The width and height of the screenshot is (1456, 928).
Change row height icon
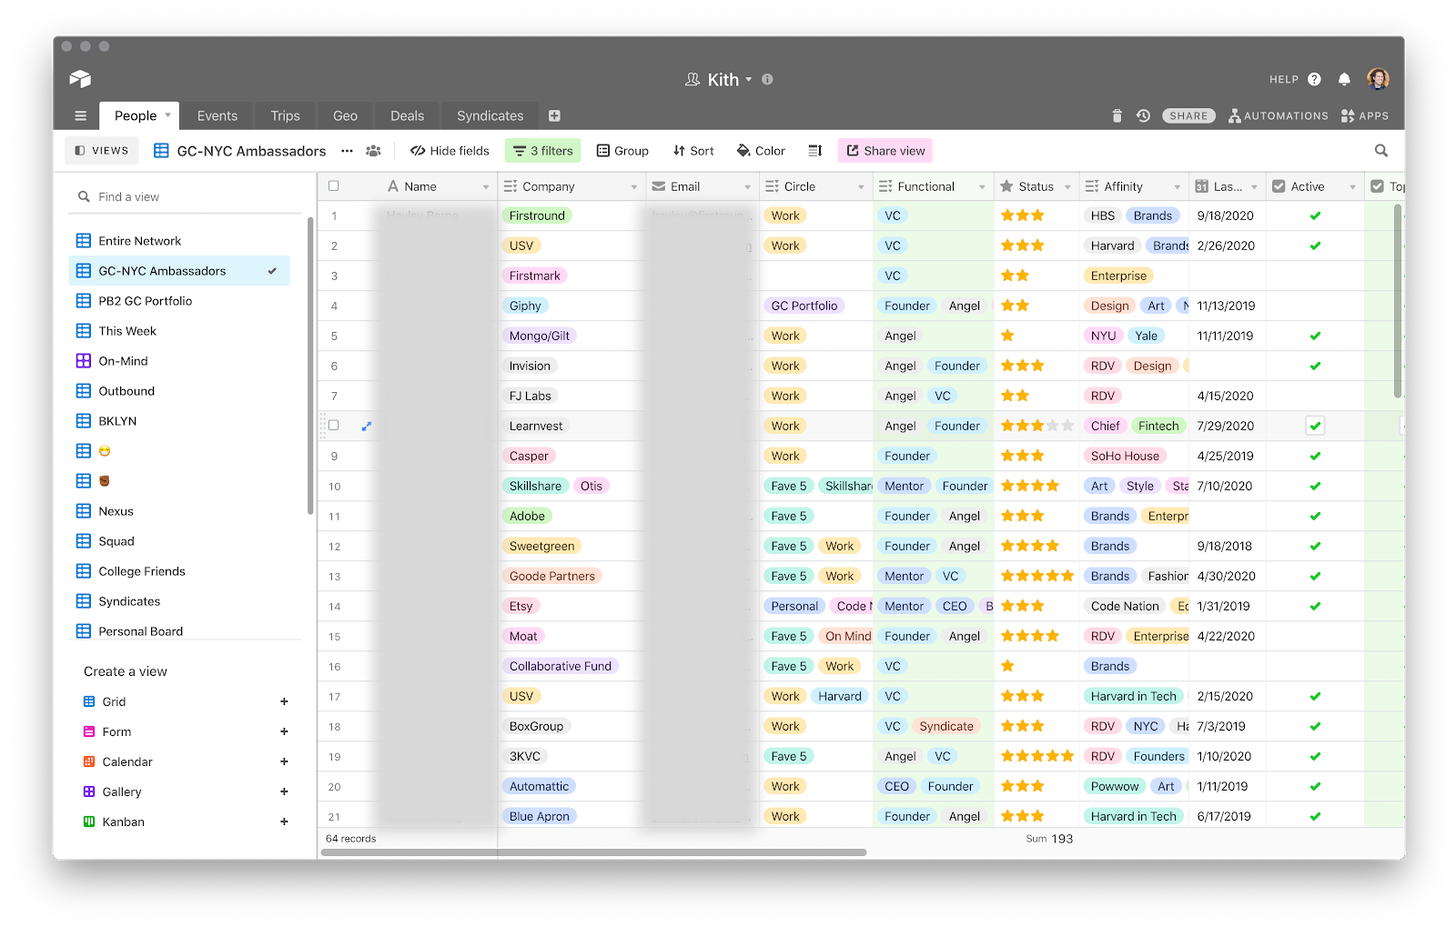pyautogui.click(x=815, y=151)
